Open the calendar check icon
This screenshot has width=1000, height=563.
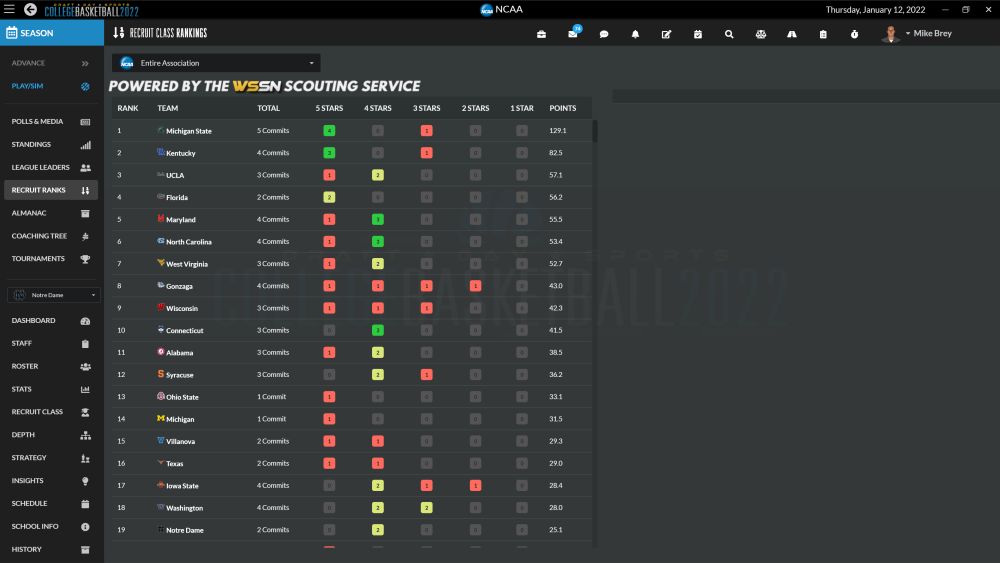click(x=698, y=34)
